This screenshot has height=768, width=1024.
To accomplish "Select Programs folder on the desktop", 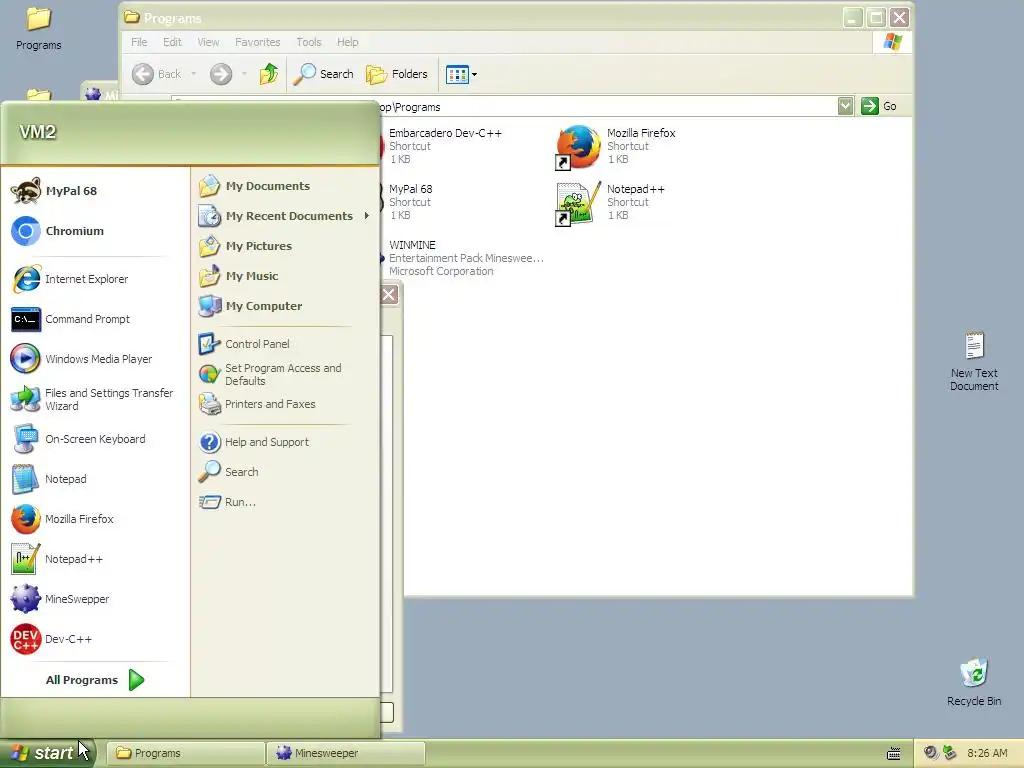I will (x=39, y=29).
